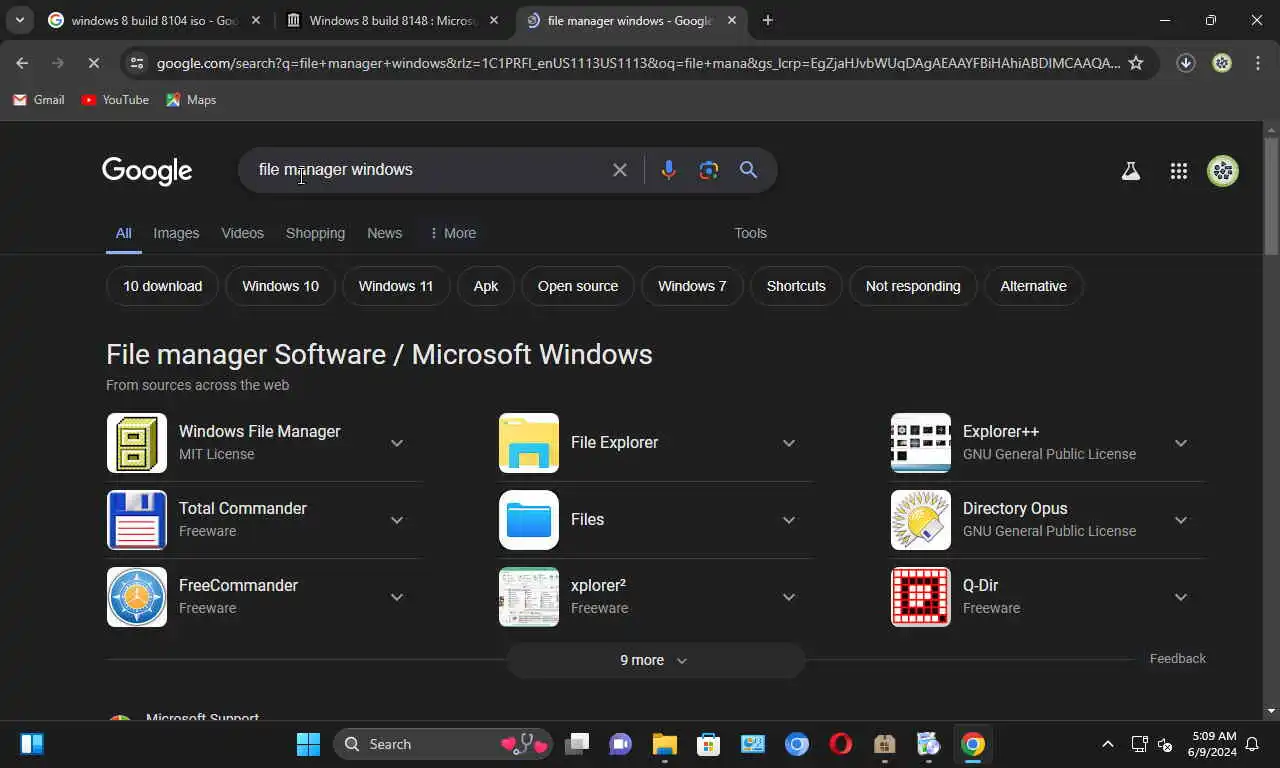
Task: Open a new browser tab
Action: [x=767, y=20]
